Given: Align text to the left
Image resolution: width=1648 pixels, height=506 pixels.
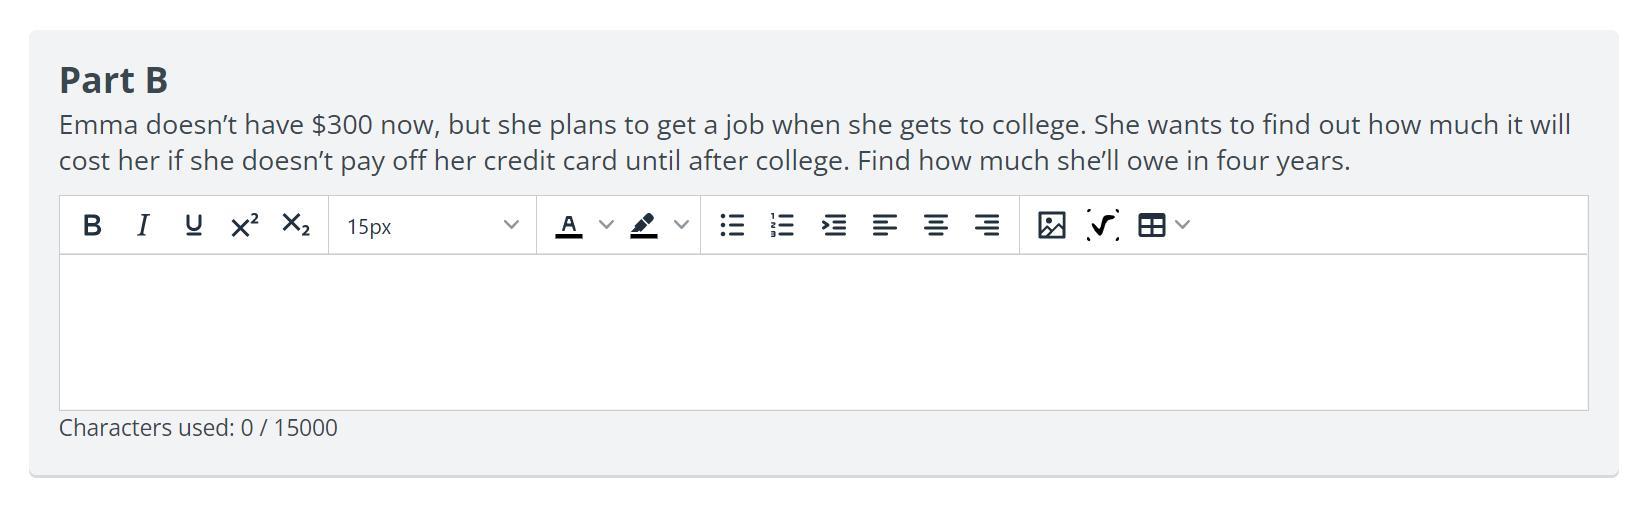Looking at the screenshot, I should tap(885, 225).
